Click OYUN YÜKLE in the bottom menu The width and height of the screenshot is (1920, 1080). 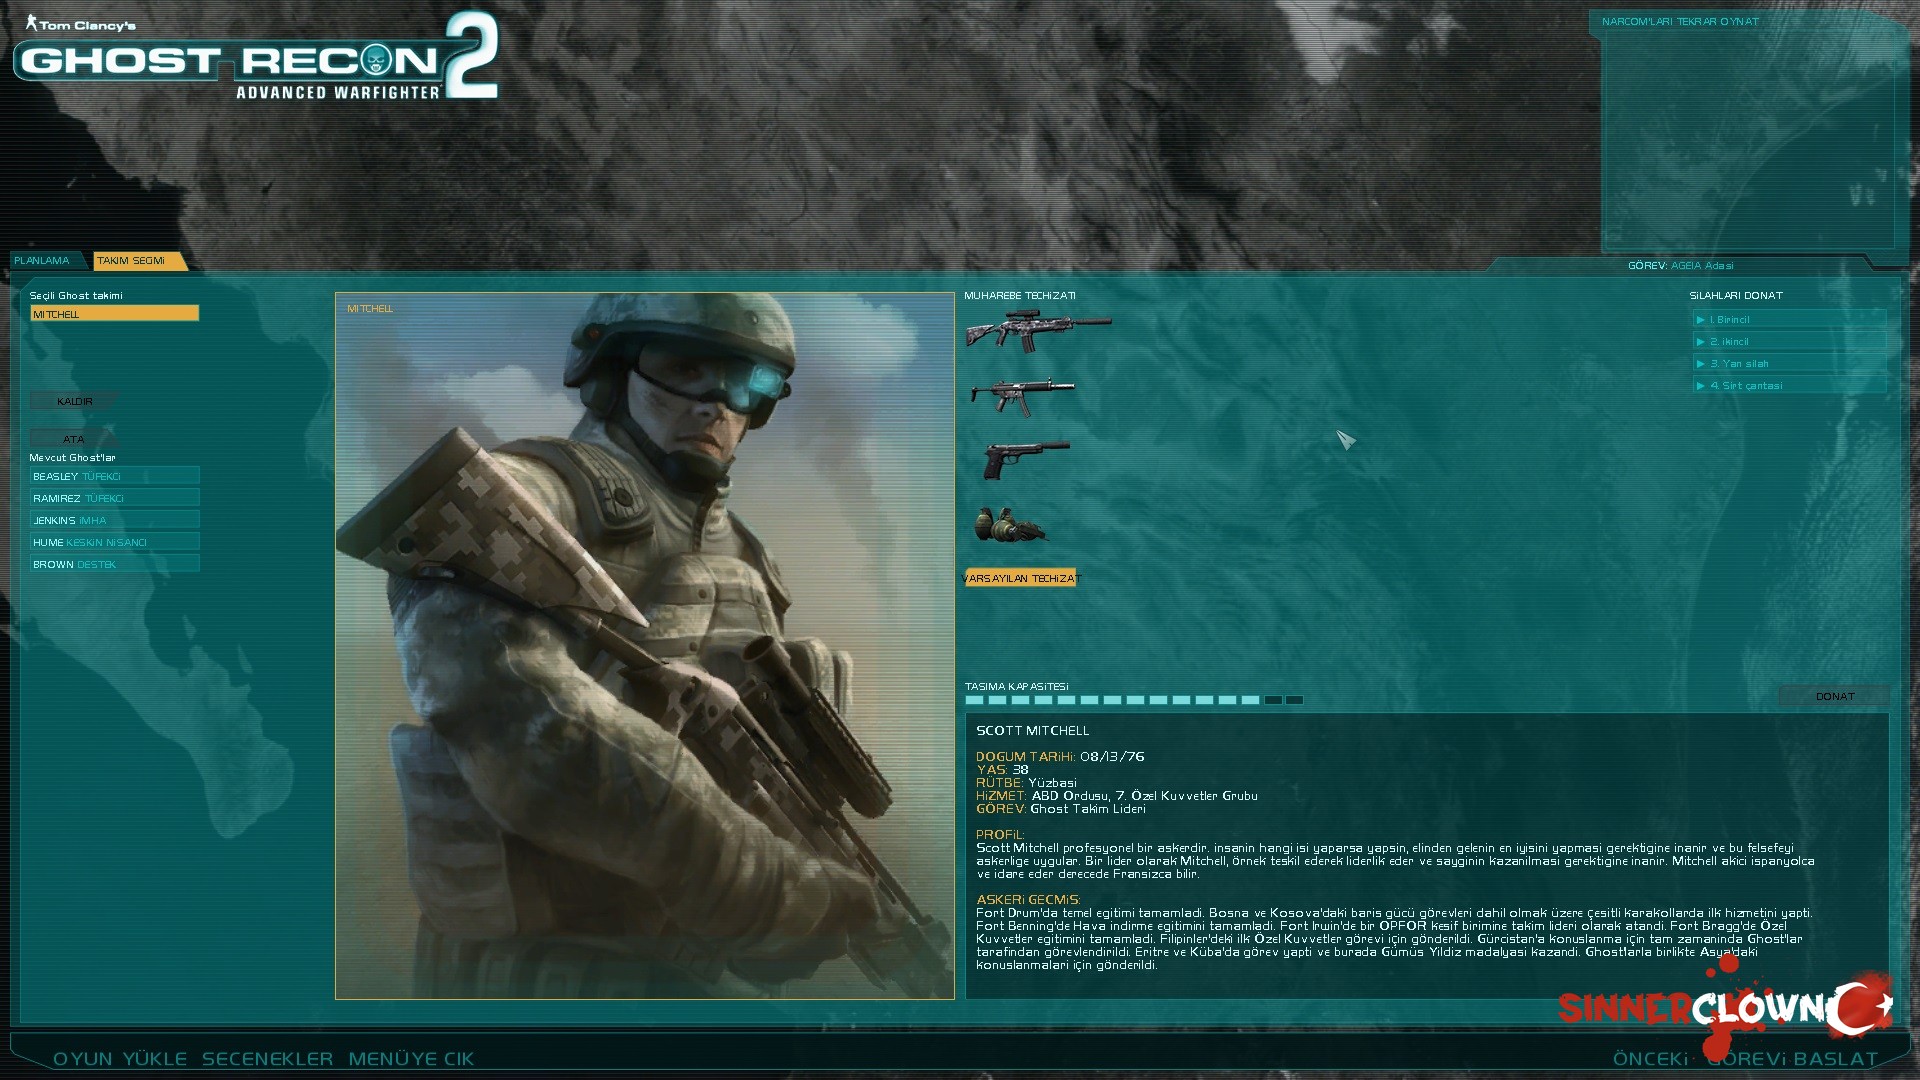[120, 1059]
